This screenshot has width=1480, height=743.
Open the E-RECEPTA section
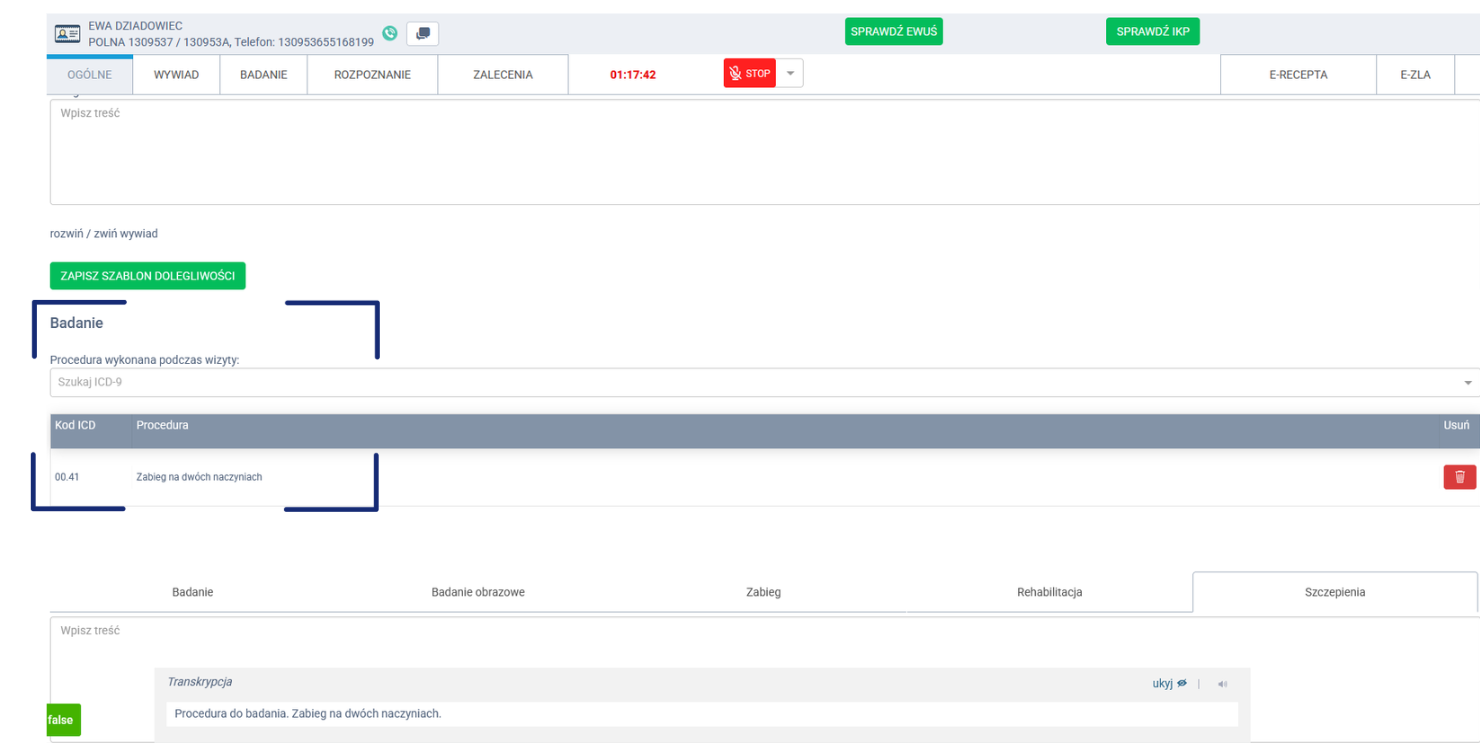1298,75
